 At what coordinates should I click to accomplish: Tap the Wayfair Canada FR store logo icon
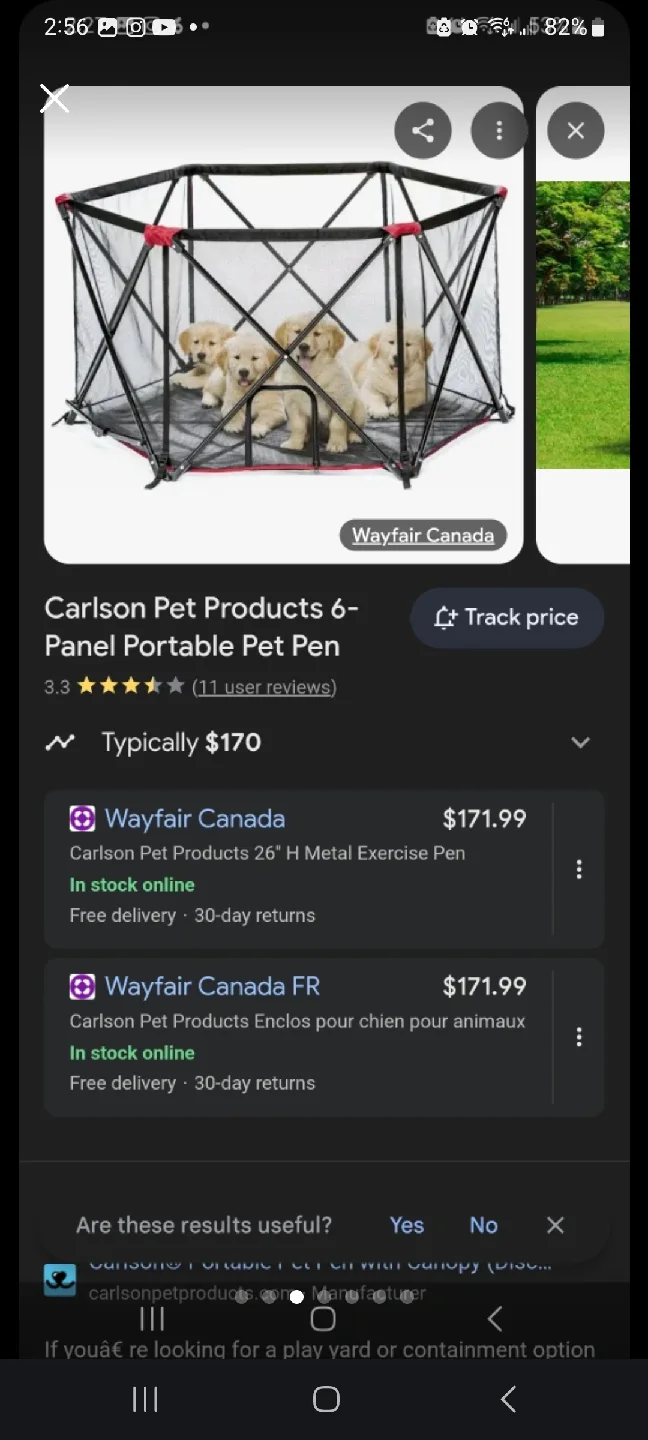(x=81, y=986)
